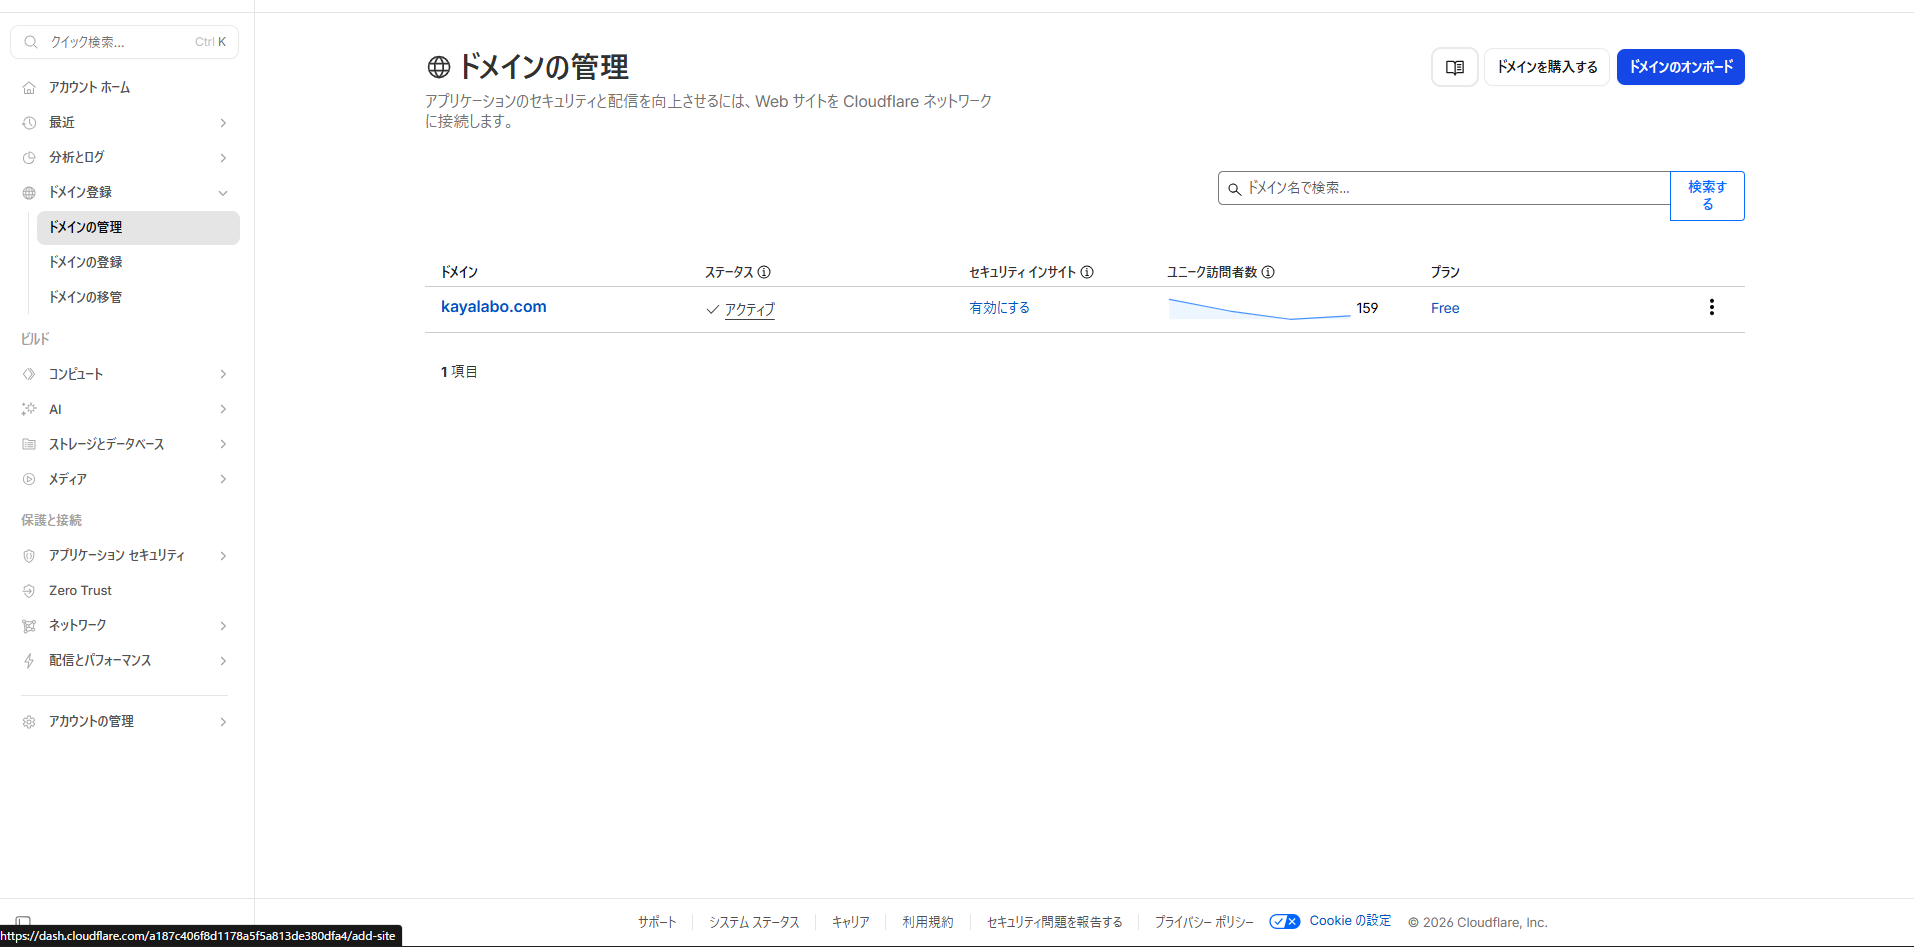
Task: Expand the アカウントの管理 chevron
Action: coord(223,722)
